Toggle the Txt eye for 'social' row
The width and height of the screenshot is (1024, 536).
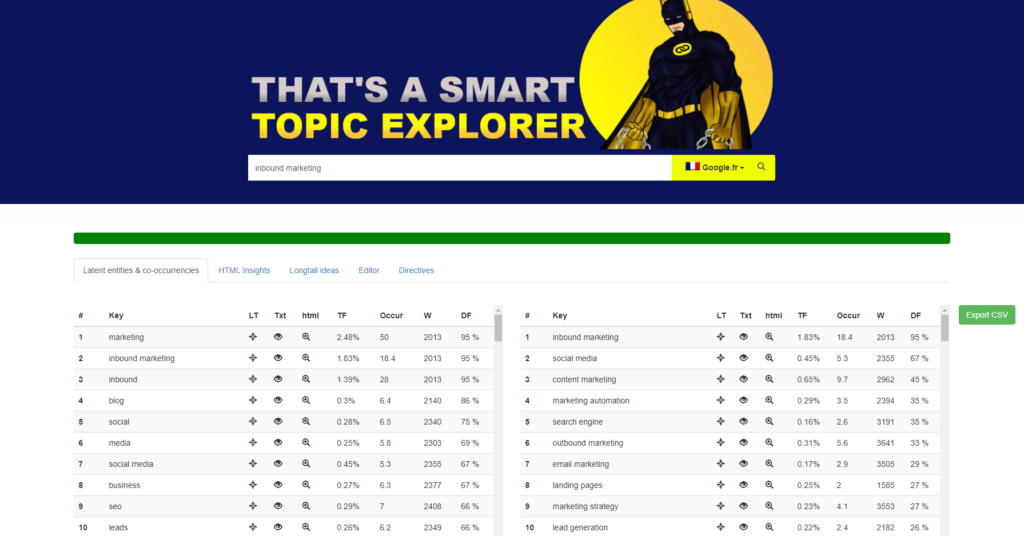pos(278,421)
